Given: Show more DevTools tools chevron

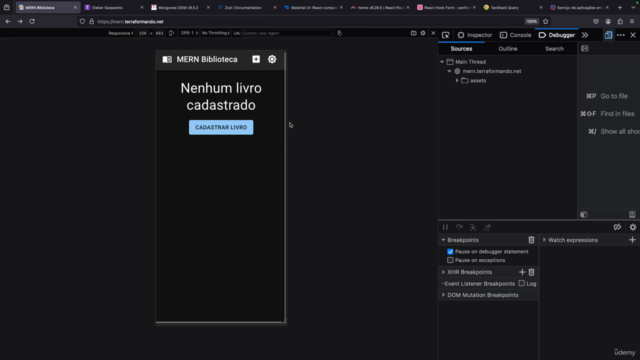Looking at the screenshot, I should 585,35.
